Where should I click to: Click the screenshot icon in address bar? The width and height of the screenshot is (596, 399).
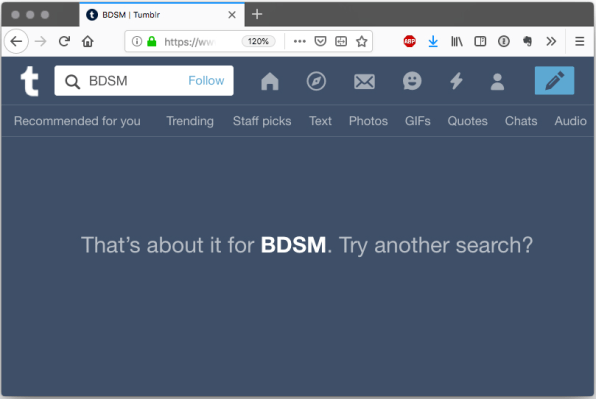(x=341, y=41)
